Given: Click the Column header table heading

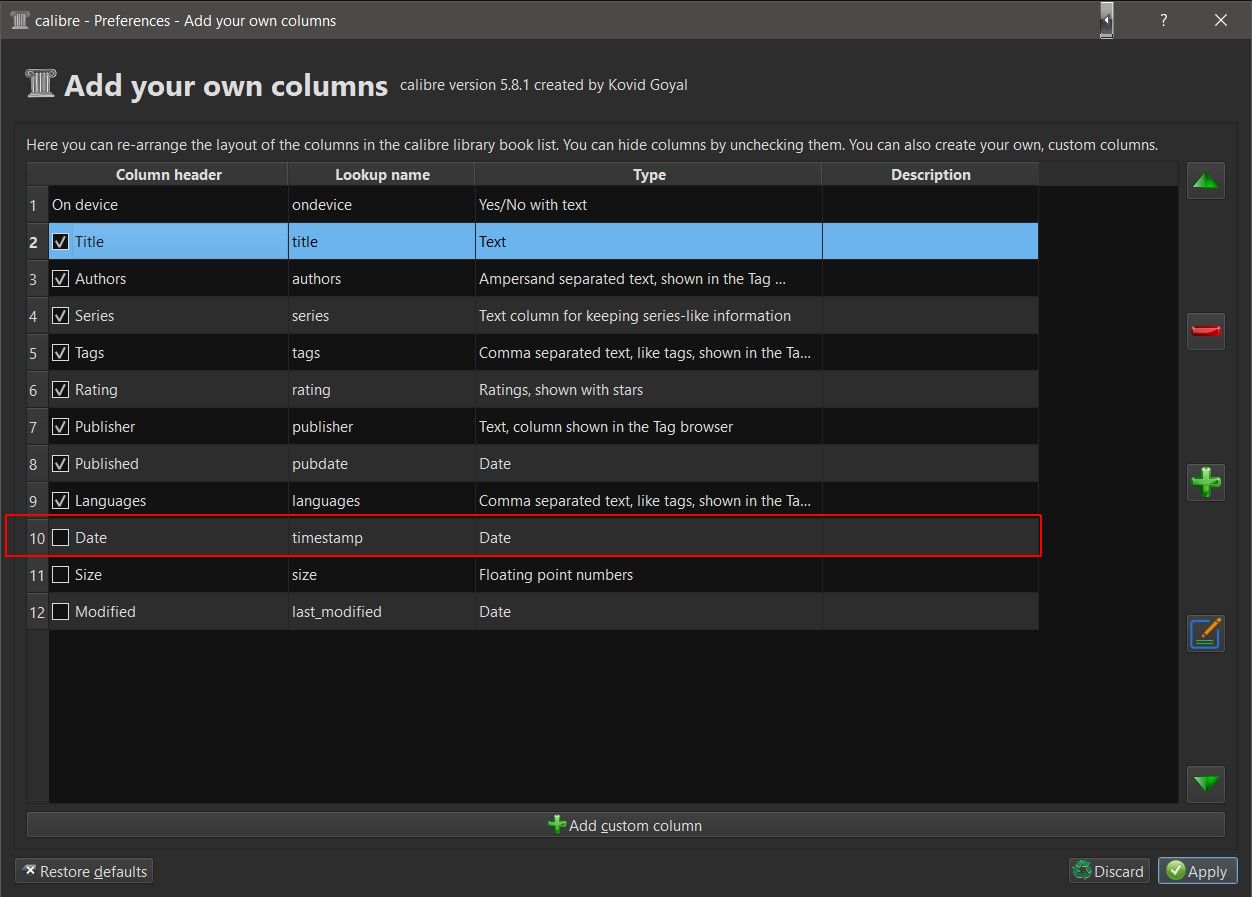Looking at the screenshot, I should pyautogui.click(x=168, y=175).
